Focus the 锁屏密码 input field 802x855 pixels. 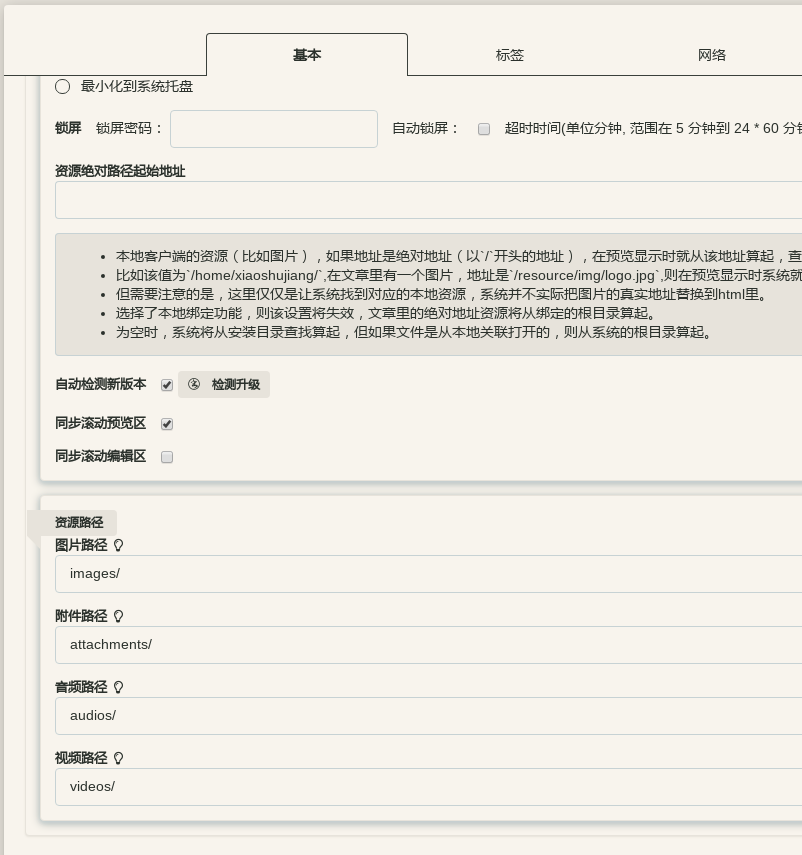click(274, 129)
